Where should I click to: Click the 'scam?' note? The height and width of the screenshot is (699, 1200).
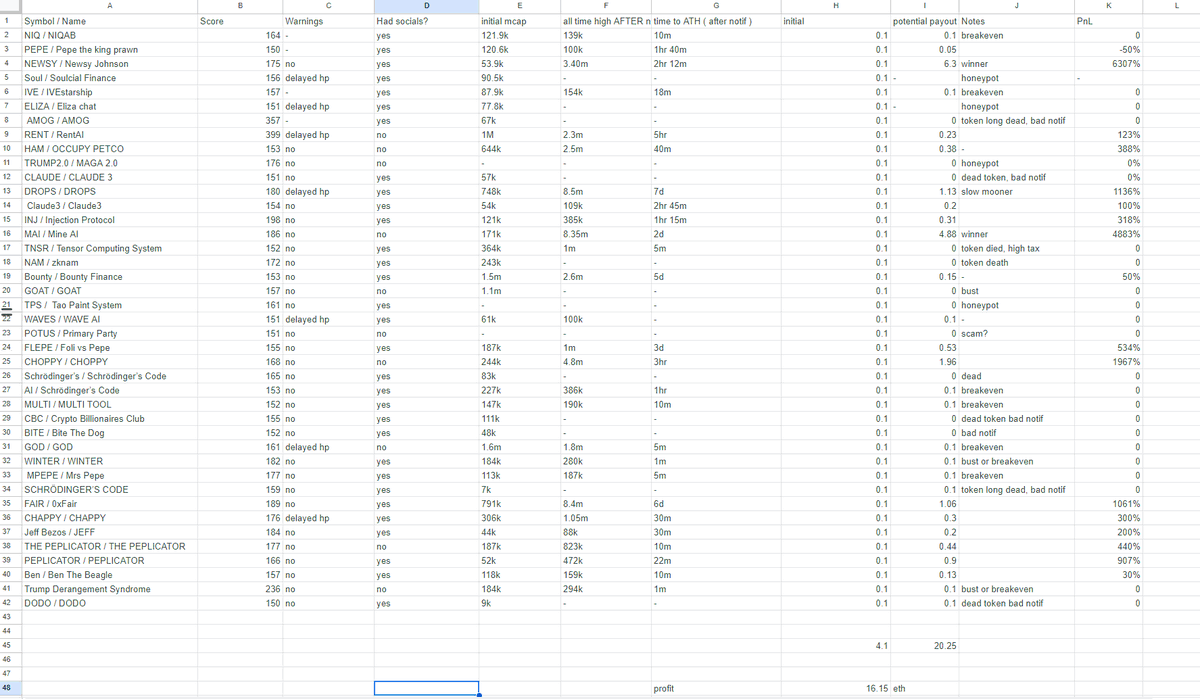click(x=974, y=333)
